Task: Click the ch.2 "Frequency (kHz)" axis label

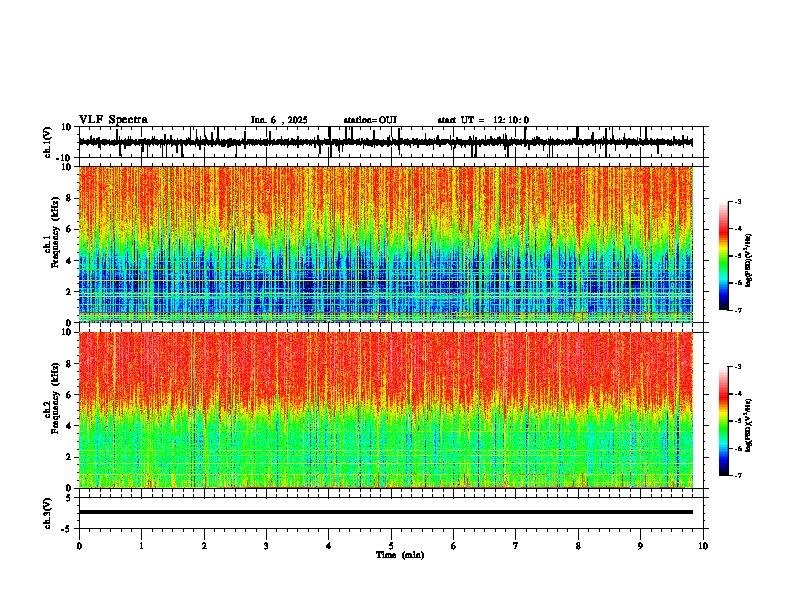Action: click(56, 398)
